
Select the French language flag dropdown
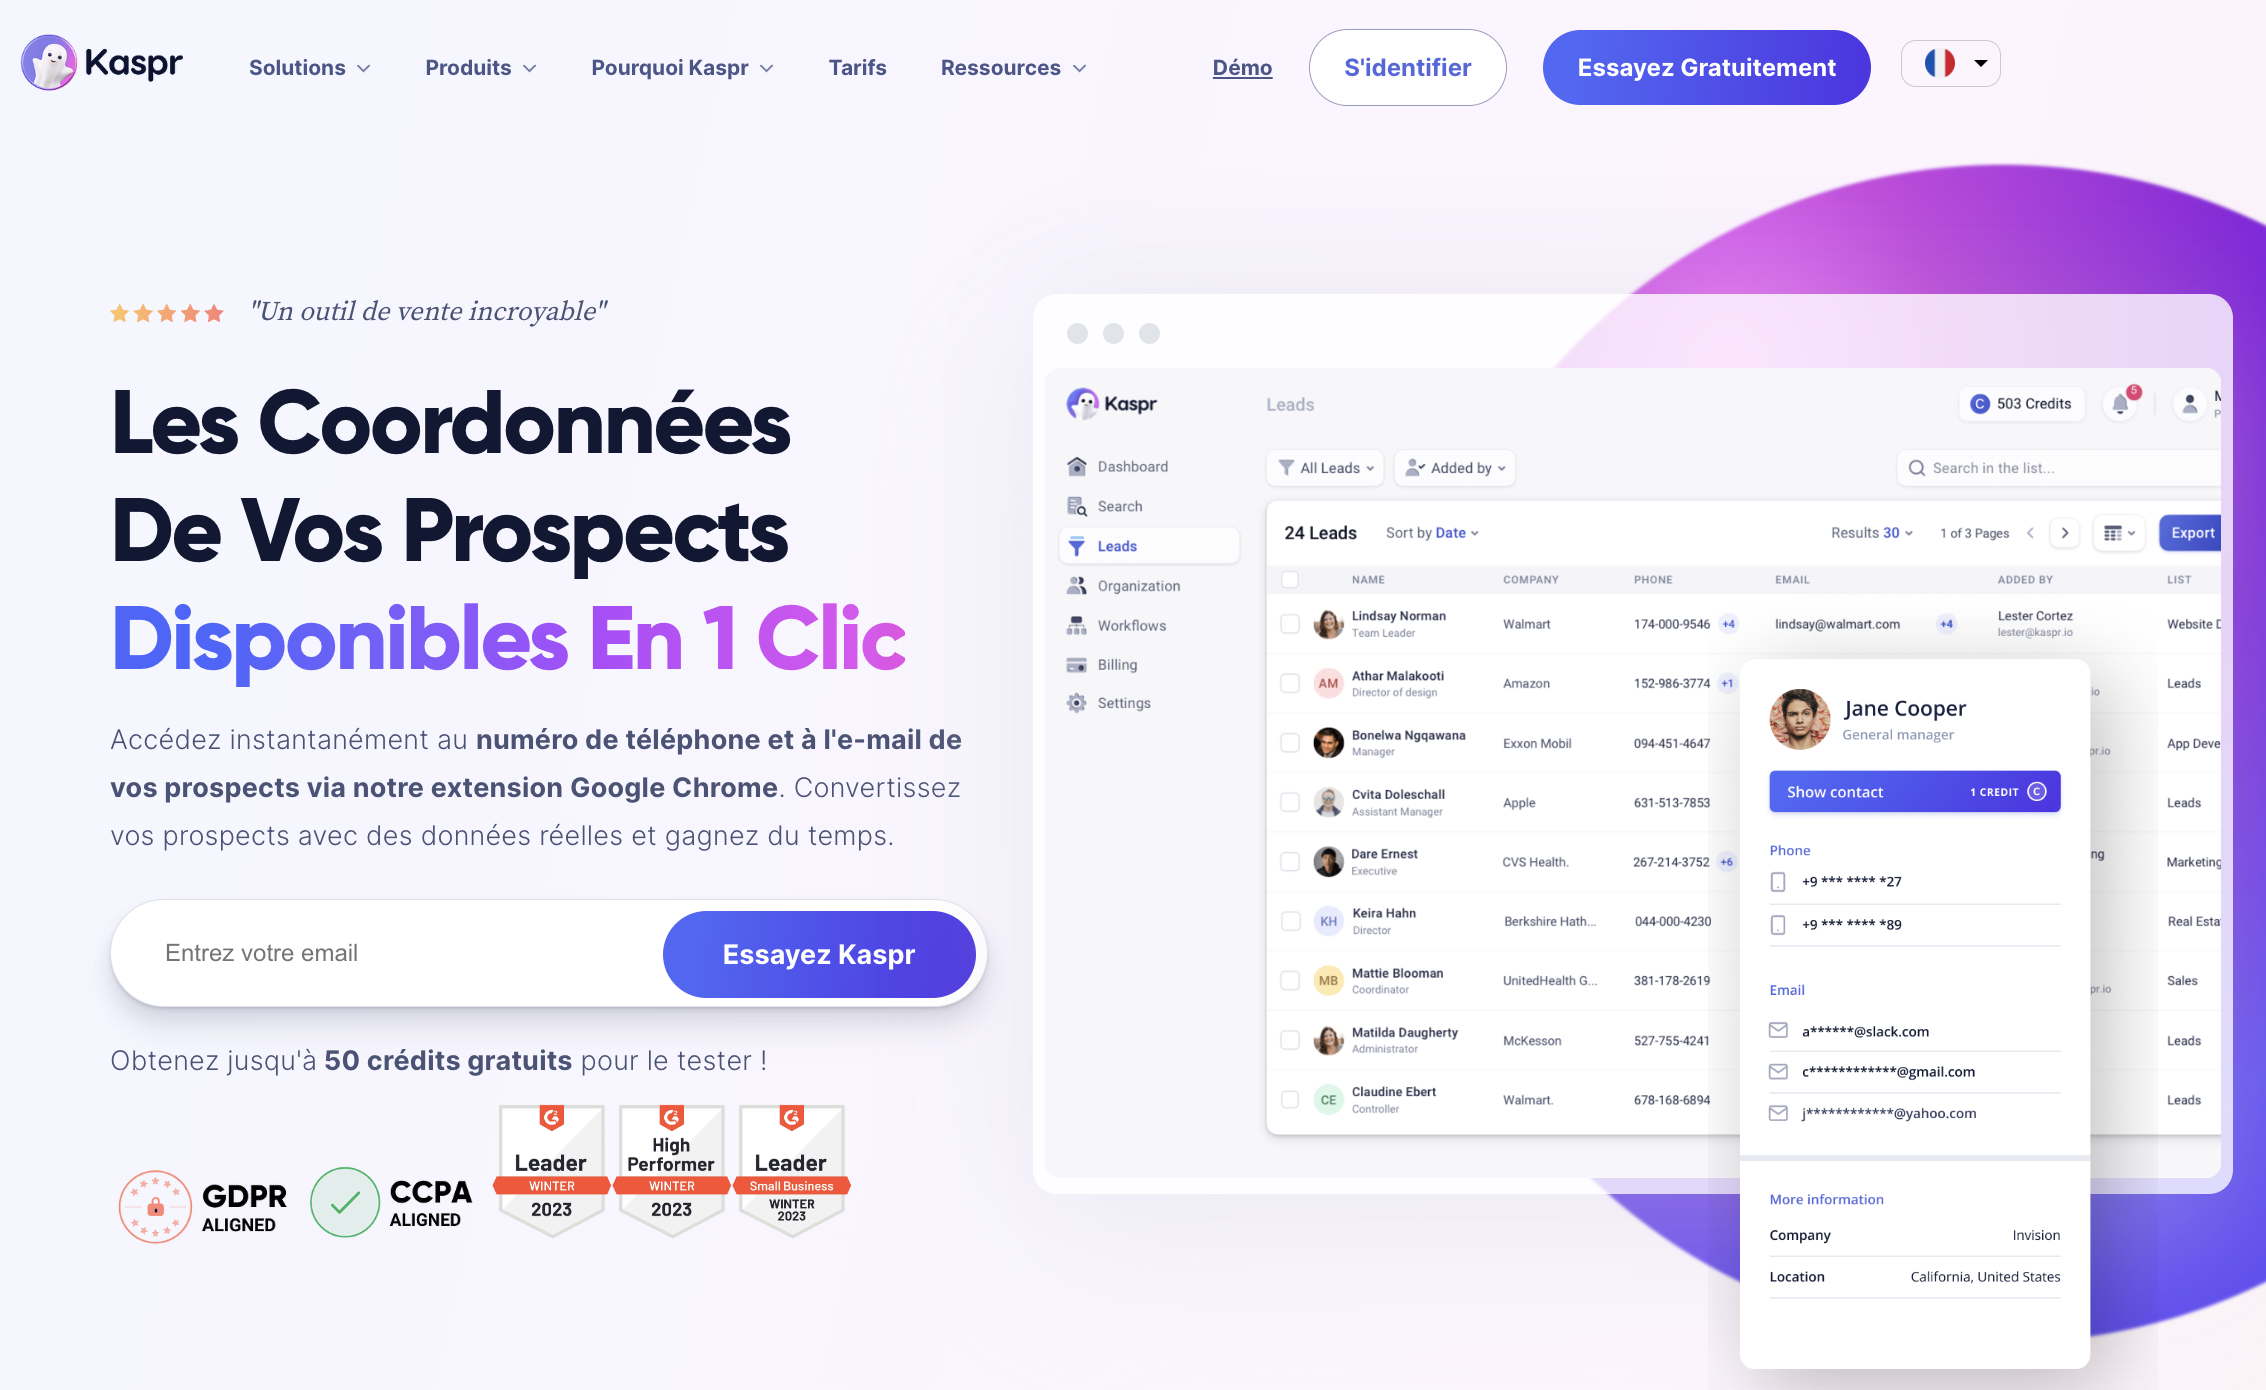click(1955, 65)
